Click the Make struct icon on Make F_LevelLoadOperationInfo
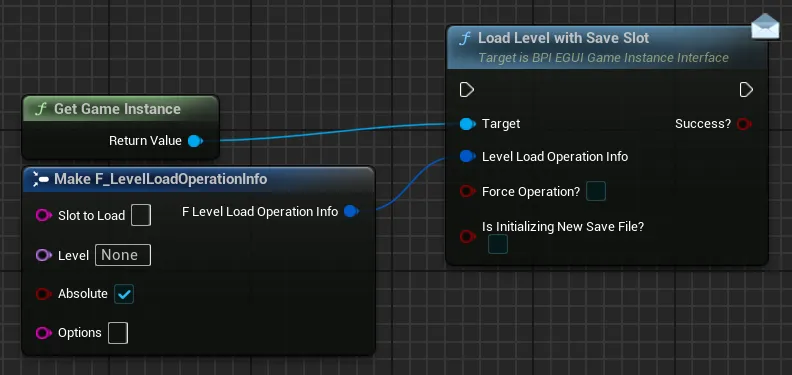The width and height of the screenshot is (792, 375). [40, 179]
